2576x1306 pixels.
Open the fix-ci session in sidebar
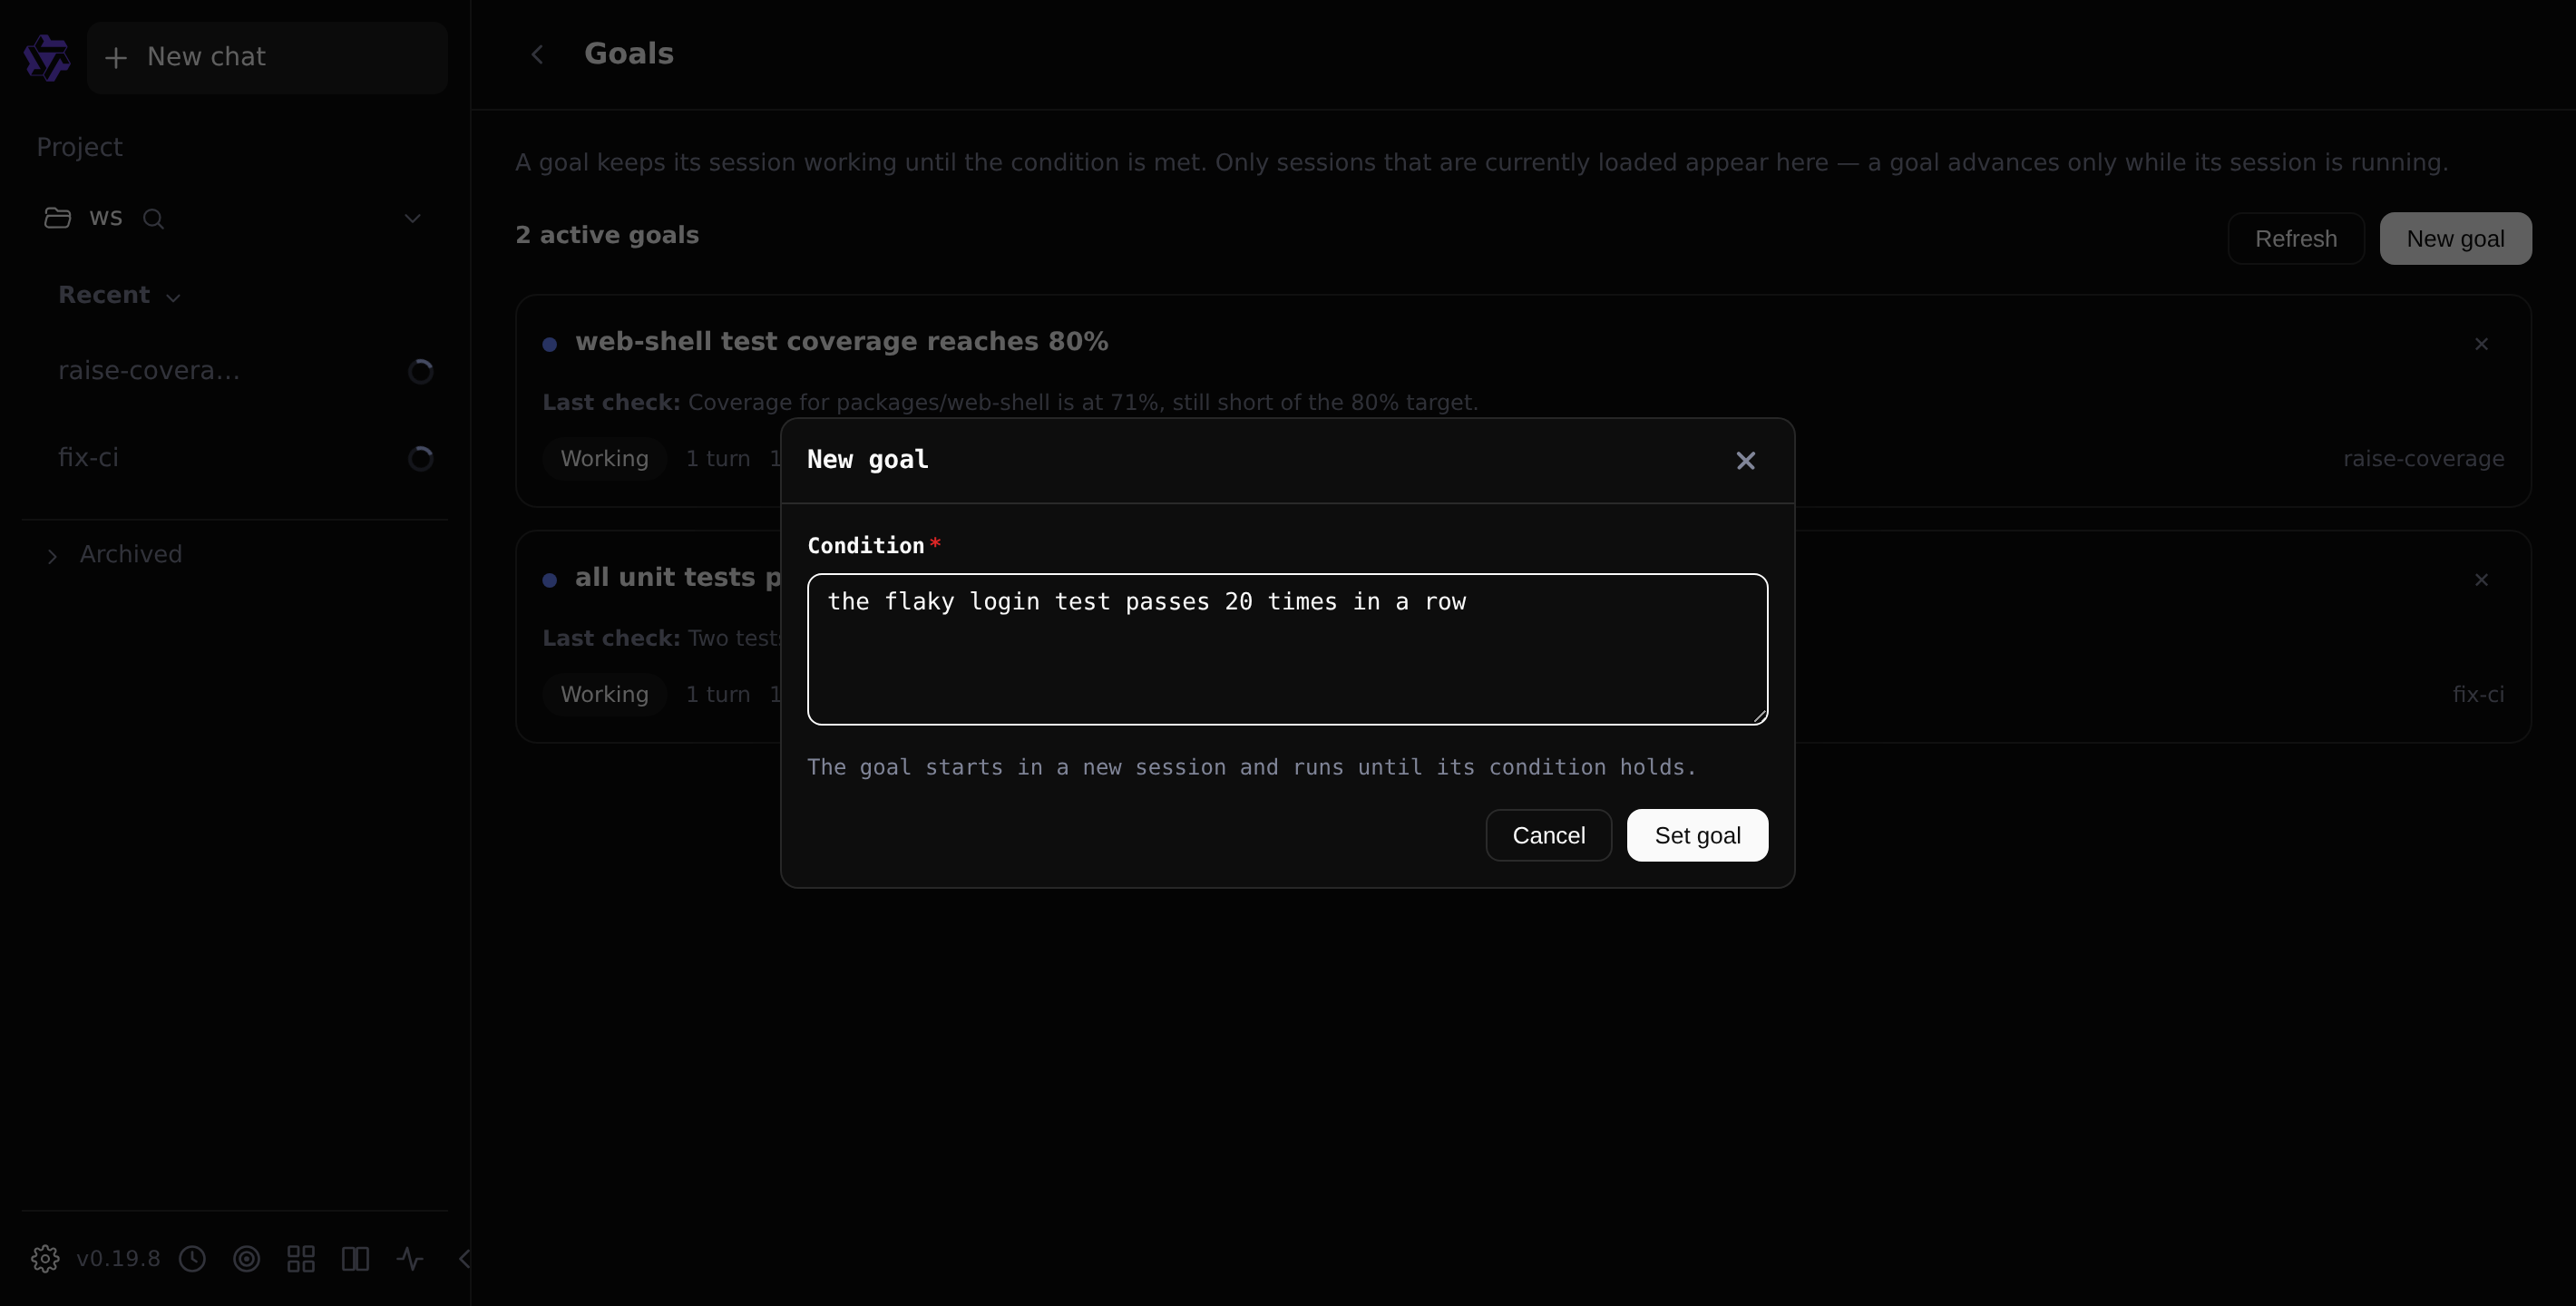click(x=234, y=458)
